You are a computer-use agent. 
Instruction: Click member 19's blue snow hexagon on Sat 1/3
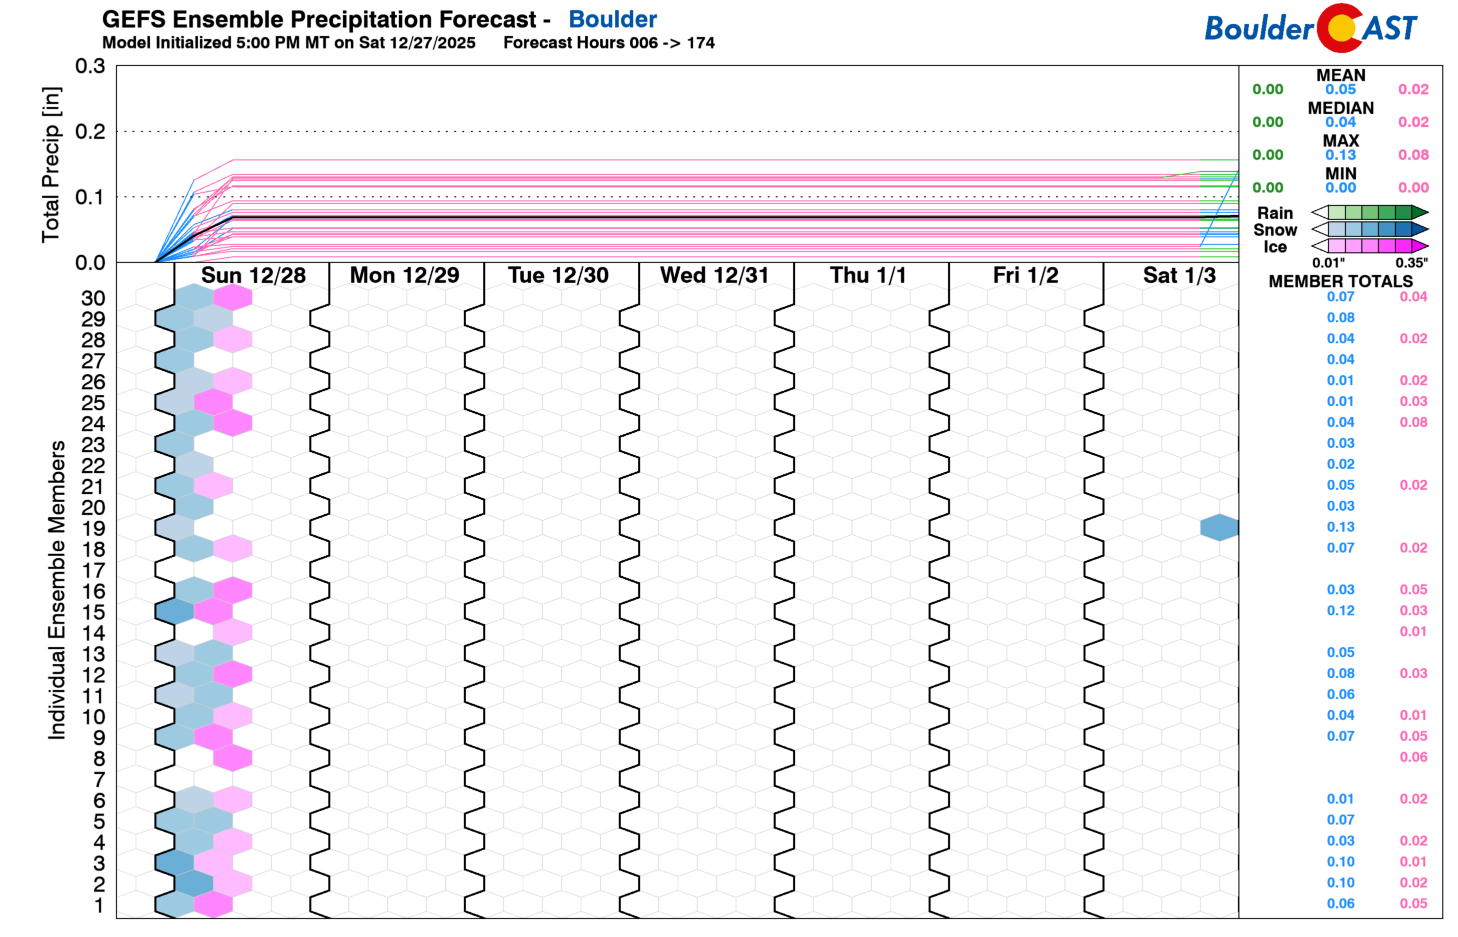click(x=1219, y=527)
